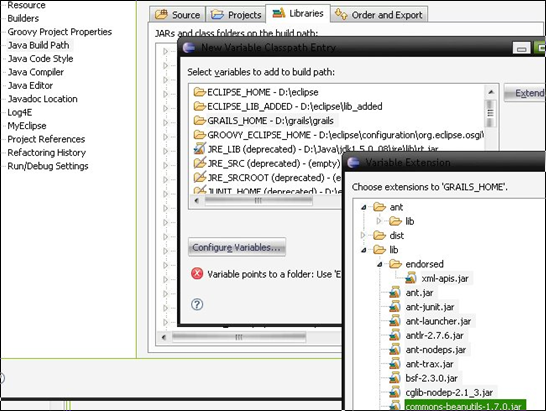546x411 pixels.
Task: Click variables list vertical scrollbar up arrow
Action: 491,92
